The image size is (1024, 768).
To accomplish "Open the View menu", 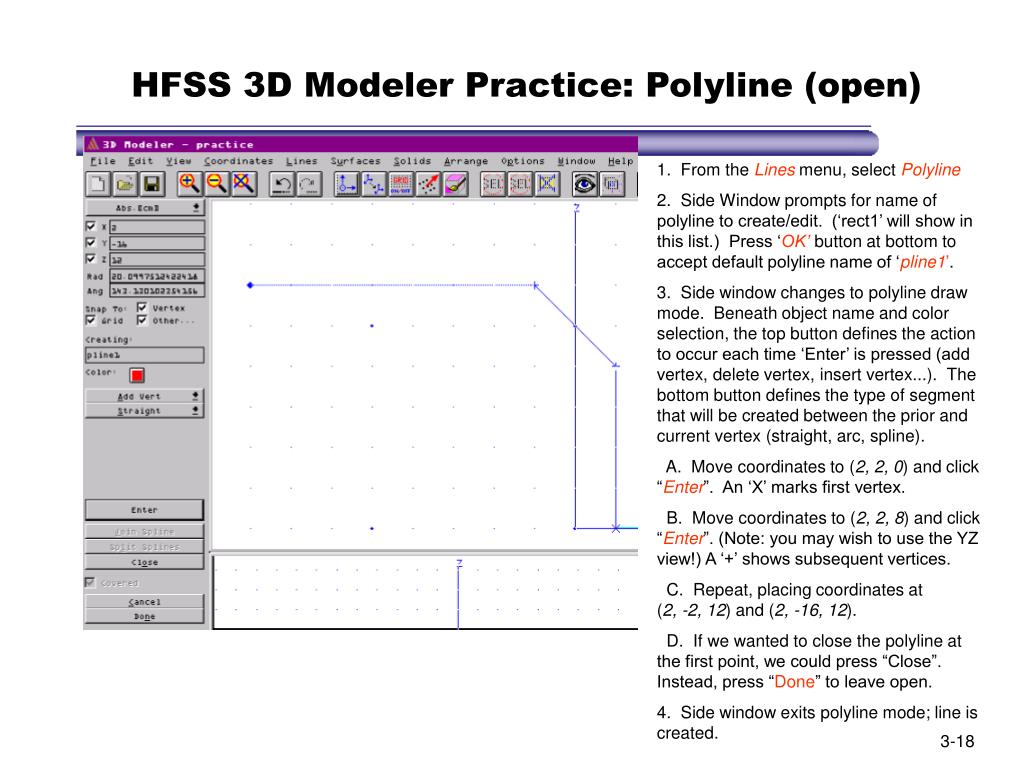I will [178, 161].
